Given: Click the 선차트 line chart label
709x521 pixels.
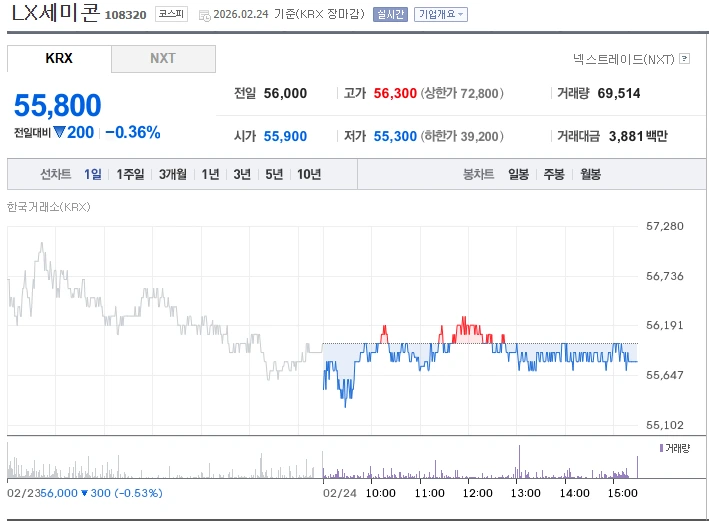Looking at the screenshot, I should click(x=56, y=174).
